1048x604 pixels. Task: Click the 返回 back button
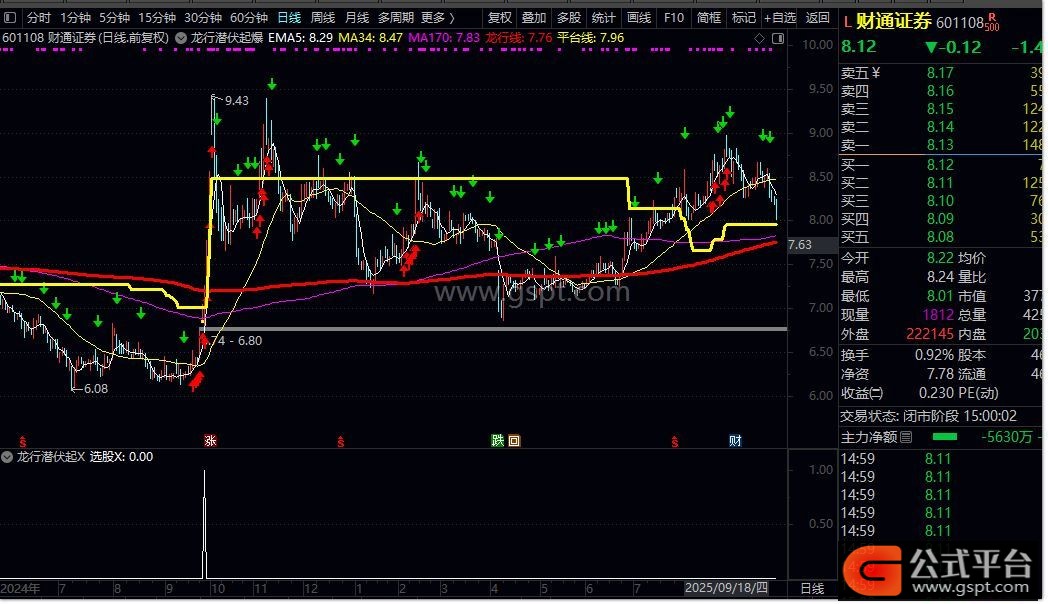pyautogui.click(x=817, y=17)
